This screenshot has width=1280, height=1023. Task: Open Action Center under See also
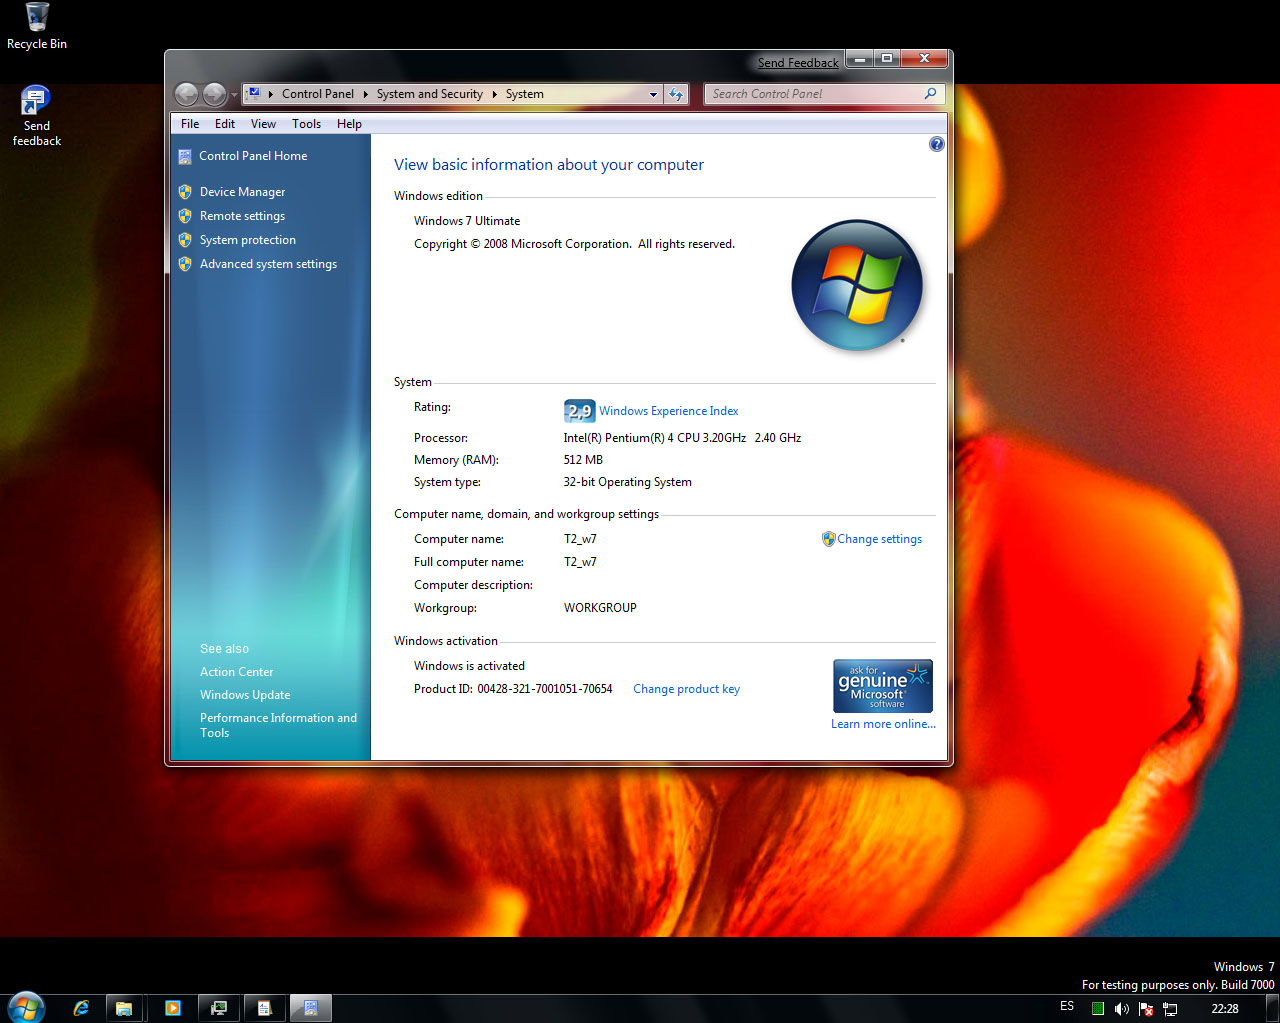coord(236,672)
